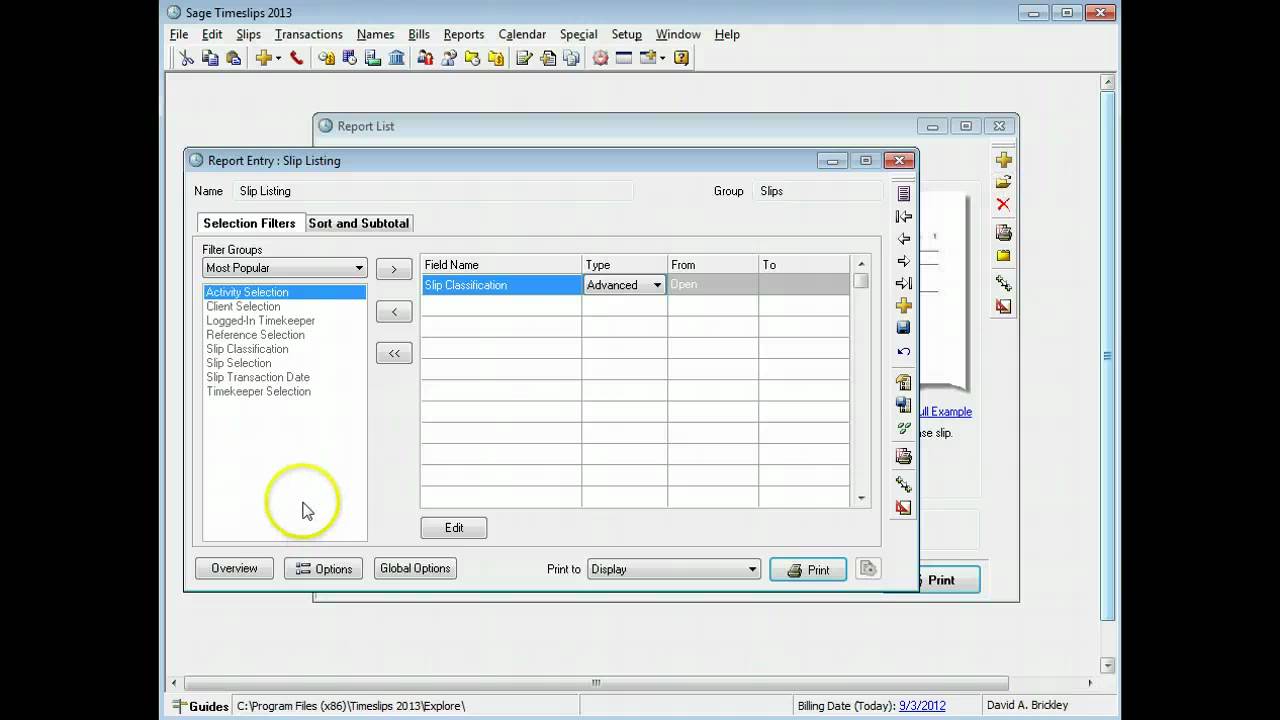Click the billing date 9/3/2012 link
Screen dimensions: 1280x720
click(x=922, y=705)
